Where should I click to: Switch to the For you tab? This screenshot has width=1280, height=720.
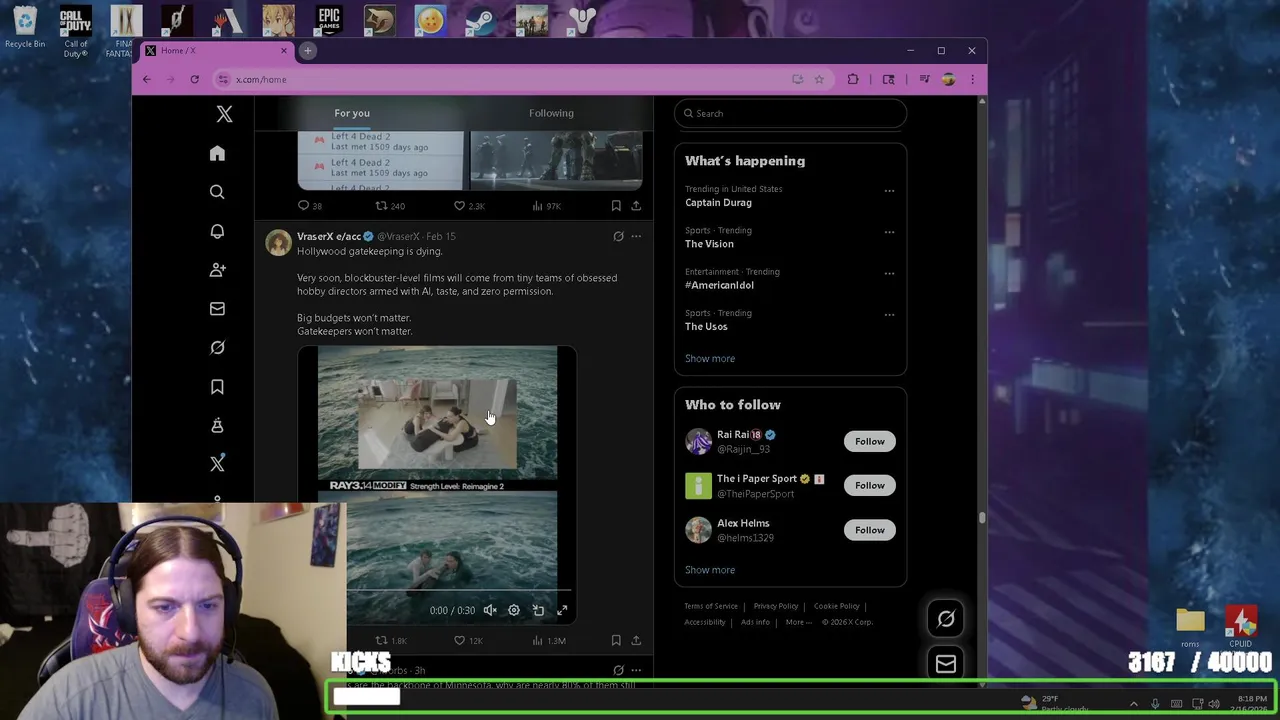[352, 113]
